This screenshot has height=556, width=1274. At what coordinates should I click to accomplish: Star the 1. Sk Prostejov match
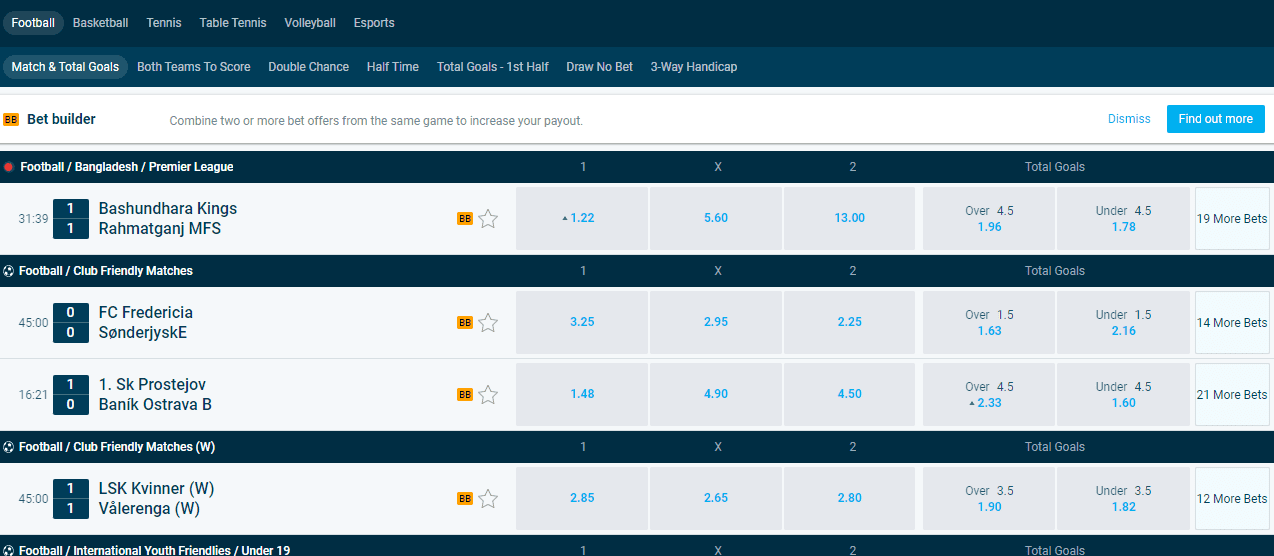click(488, 394)
